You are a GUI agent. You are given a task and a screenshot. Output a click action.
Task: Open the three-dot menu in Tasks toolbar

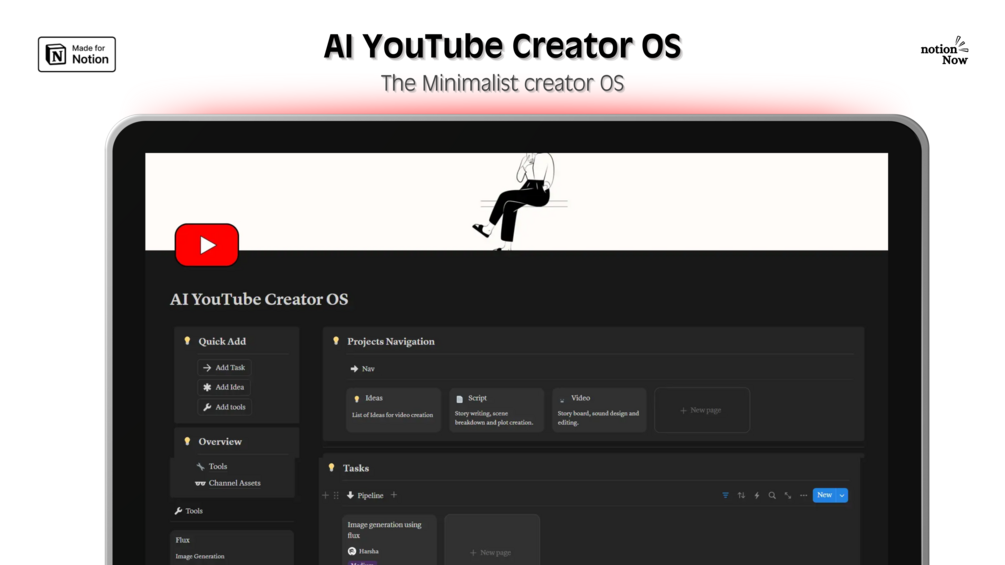click(x=803, y=495)
